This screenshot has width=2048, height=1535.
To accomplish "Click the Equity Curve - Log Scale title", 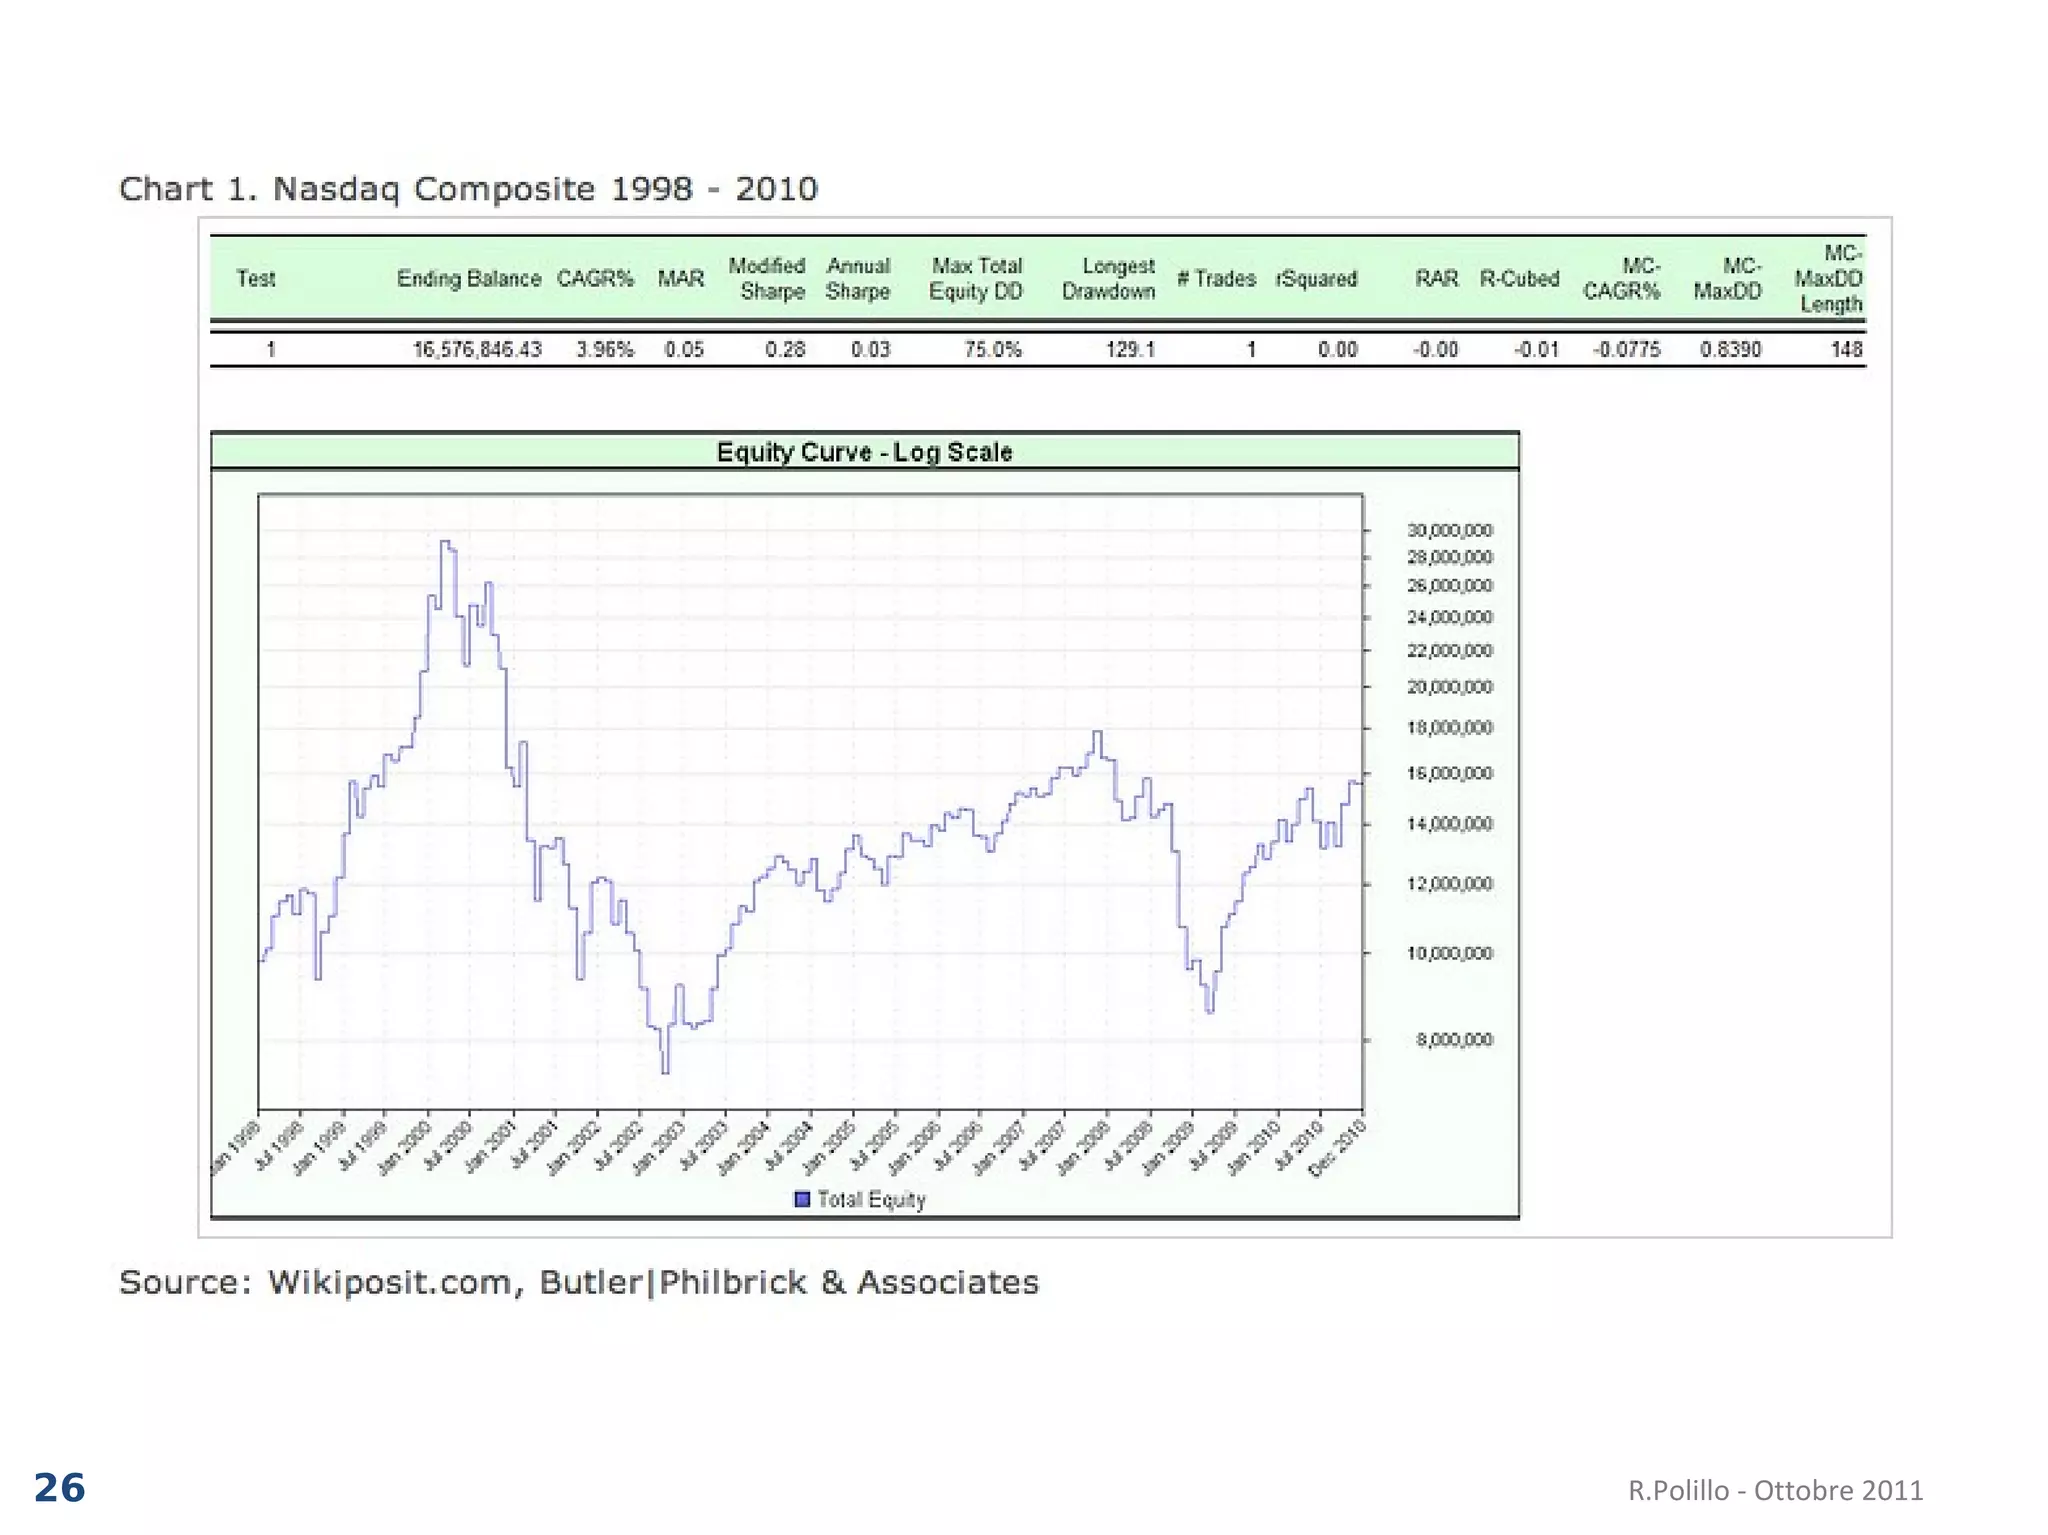I will point(864,452).
